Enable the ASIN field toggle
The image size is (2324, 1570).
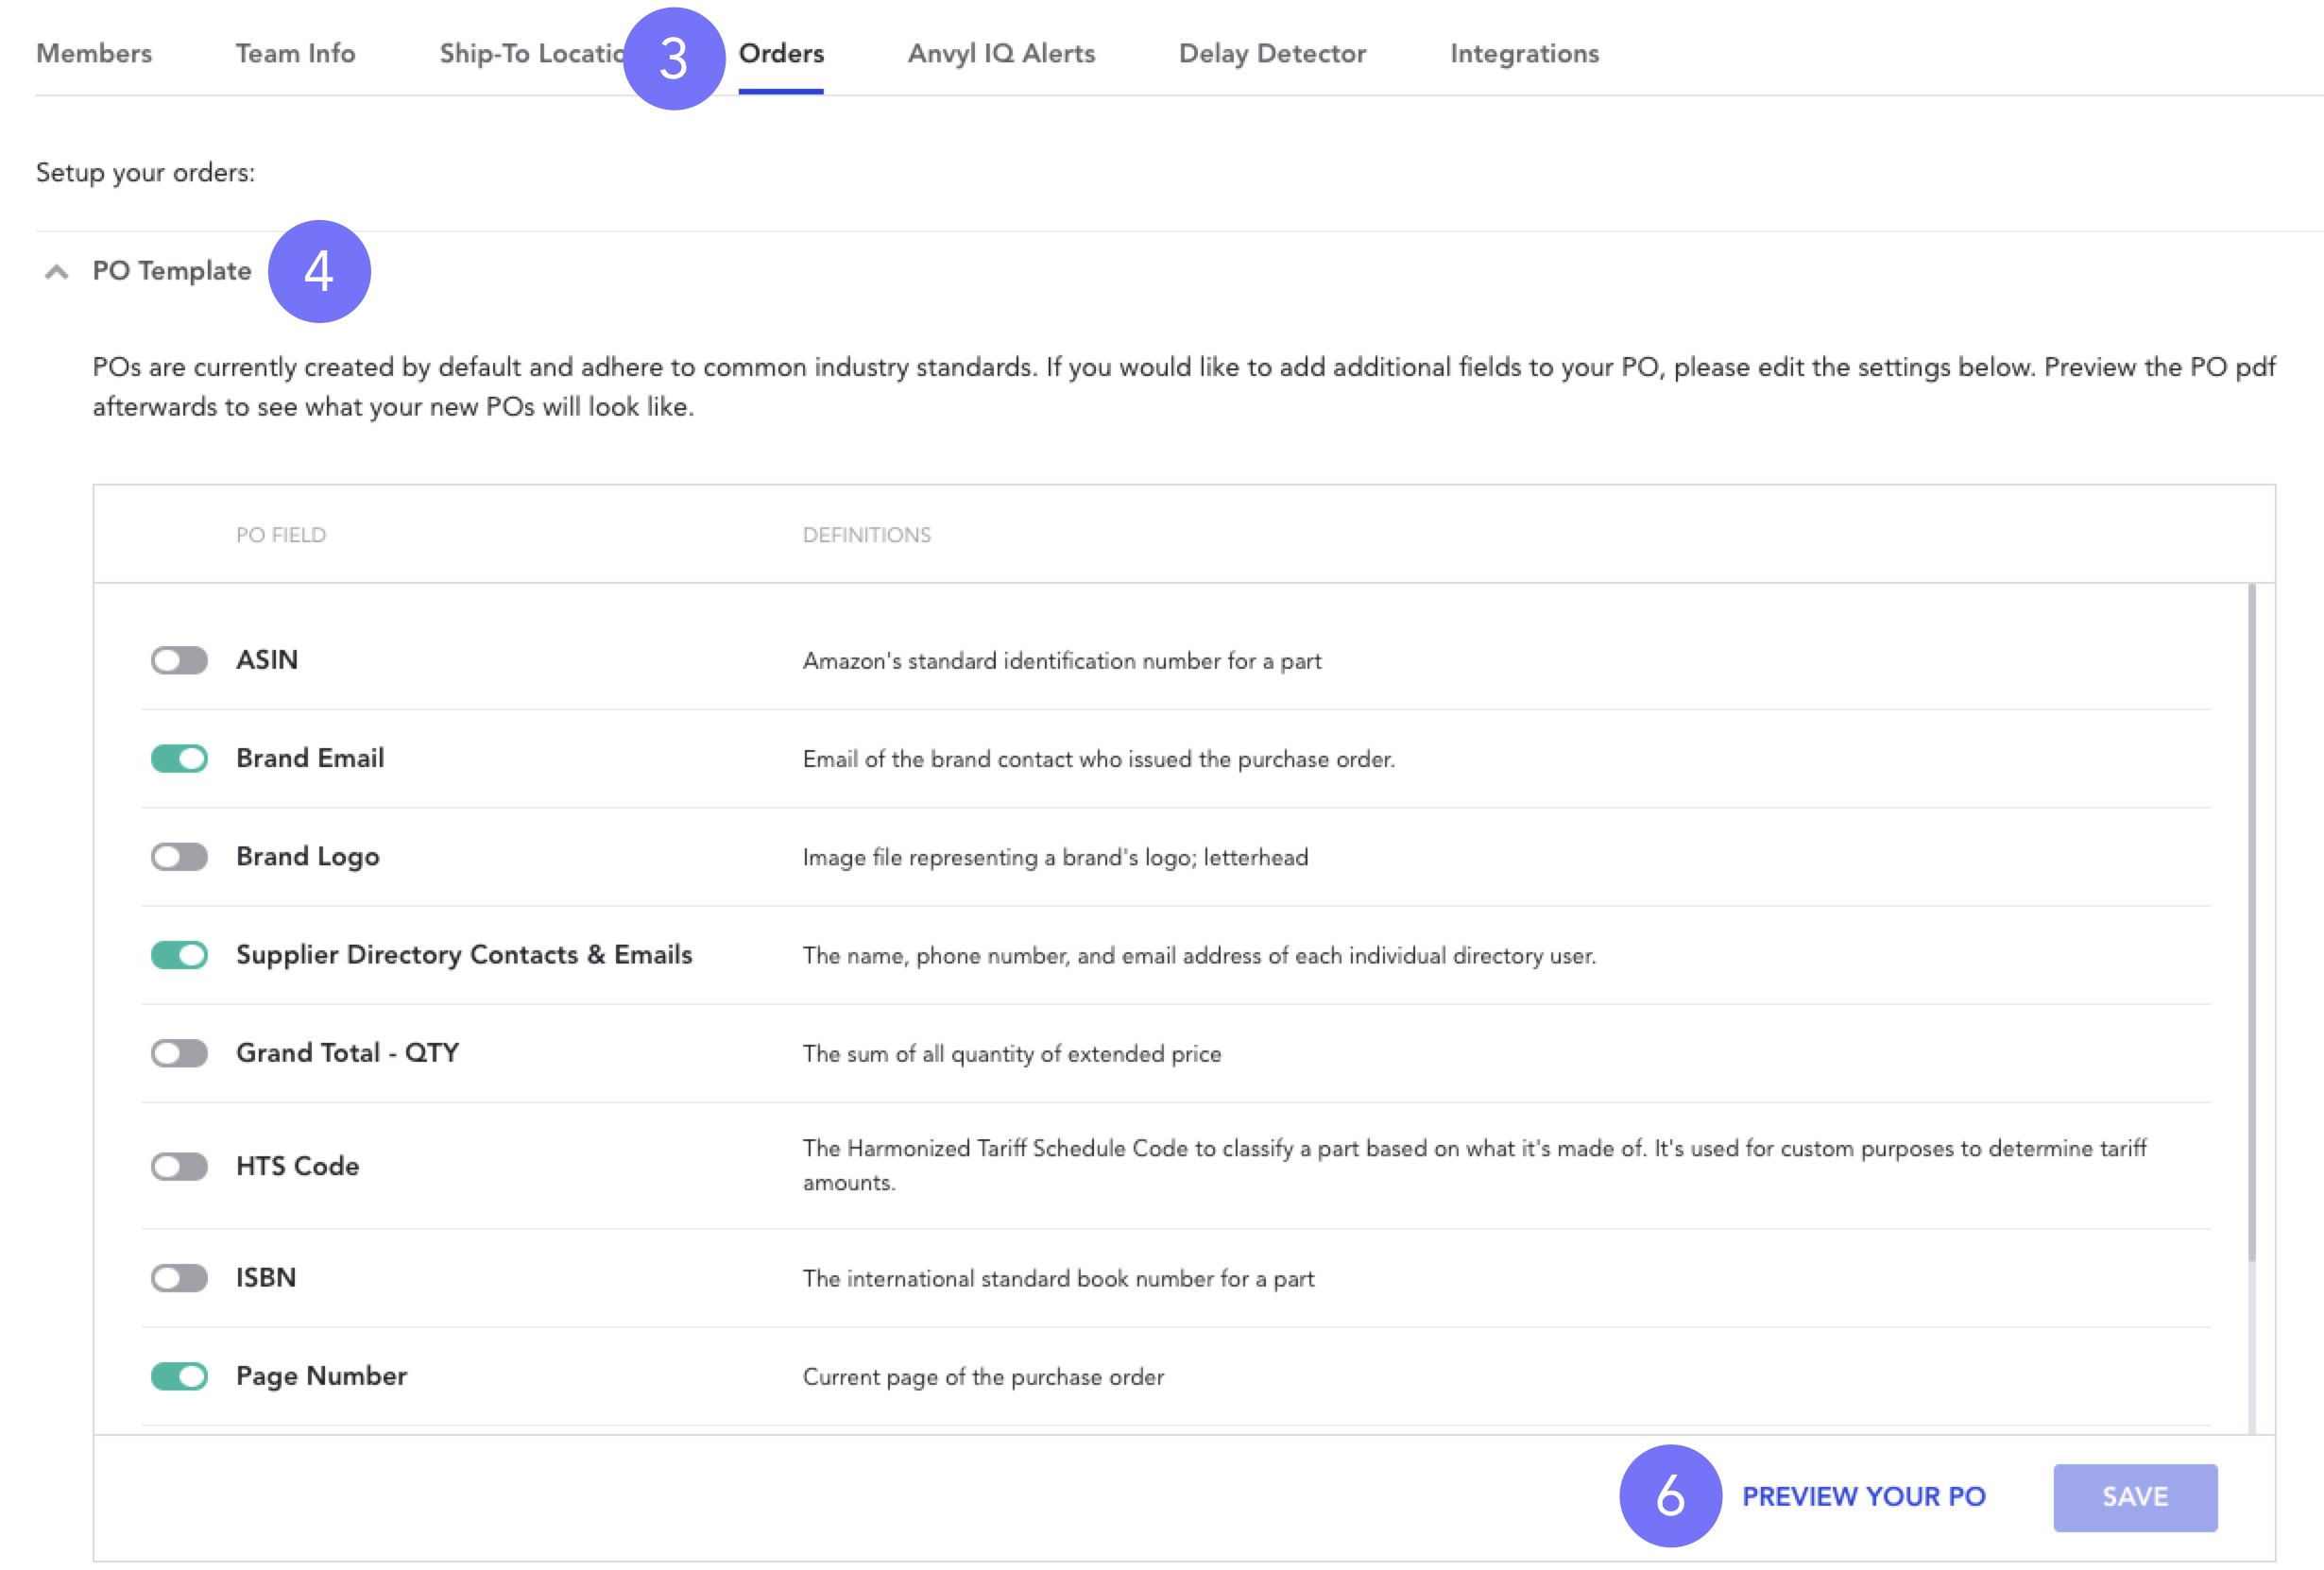(x=179, y=661)
